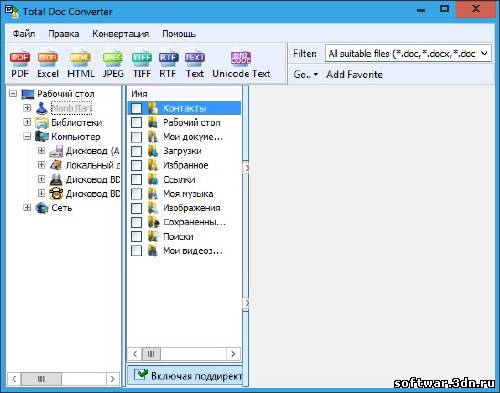
Task: Click the Контакты folder icon
Action: click(x=153, y=108)
